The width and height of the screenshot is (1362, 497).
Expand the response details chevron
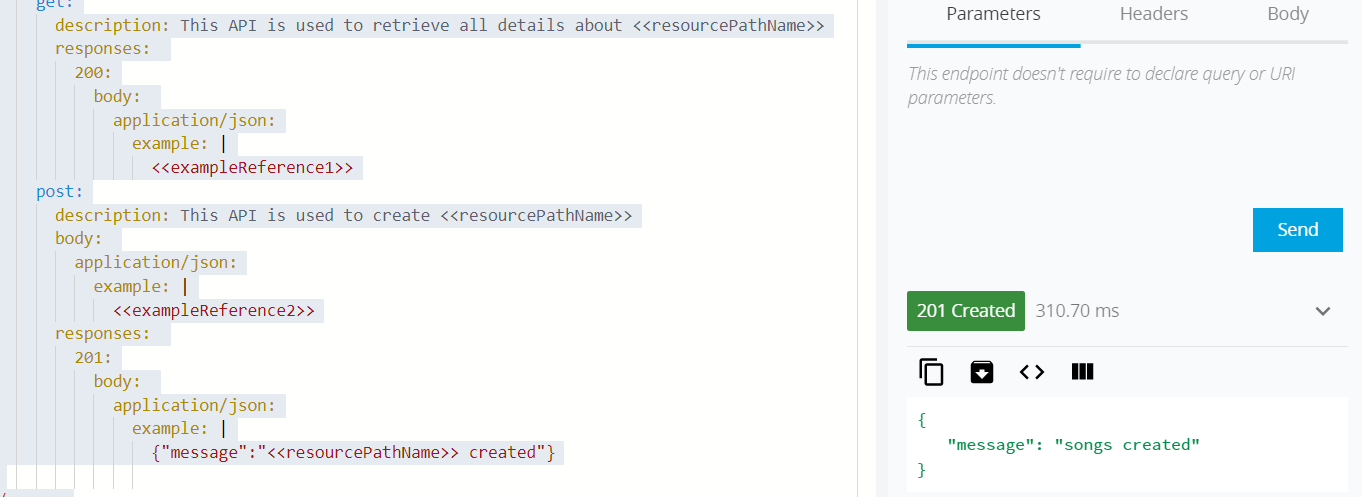click(x=1323, y=311)
